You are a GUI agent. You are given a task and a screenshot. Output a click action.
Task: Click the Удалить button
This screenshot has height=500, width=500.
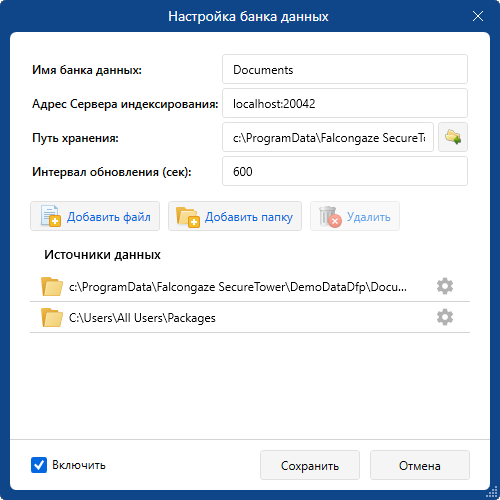click(x=355, y=216)
